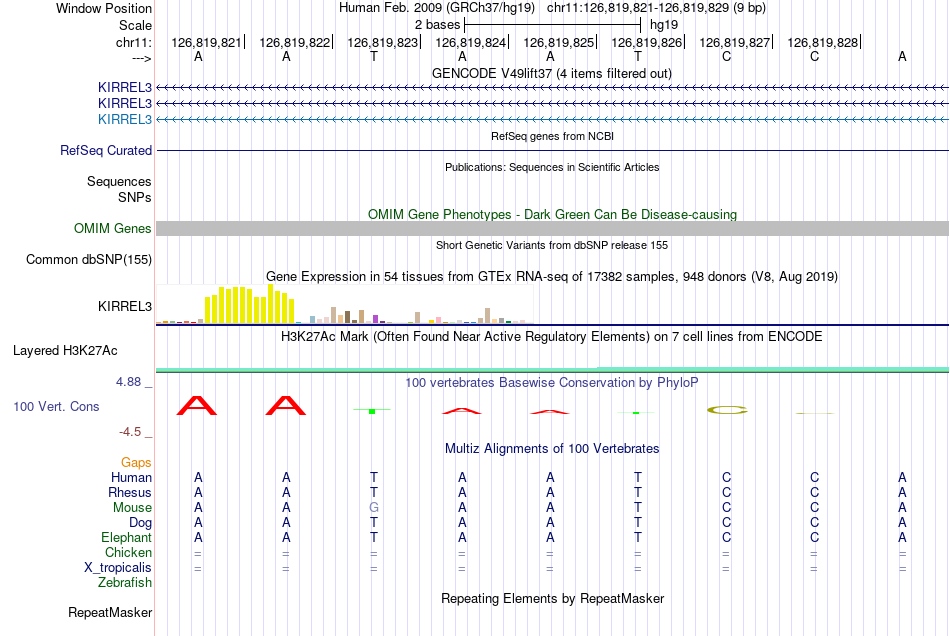Click the Zebrafish alignment row label
Screen dimensions: 950x636
pos(125,582)
